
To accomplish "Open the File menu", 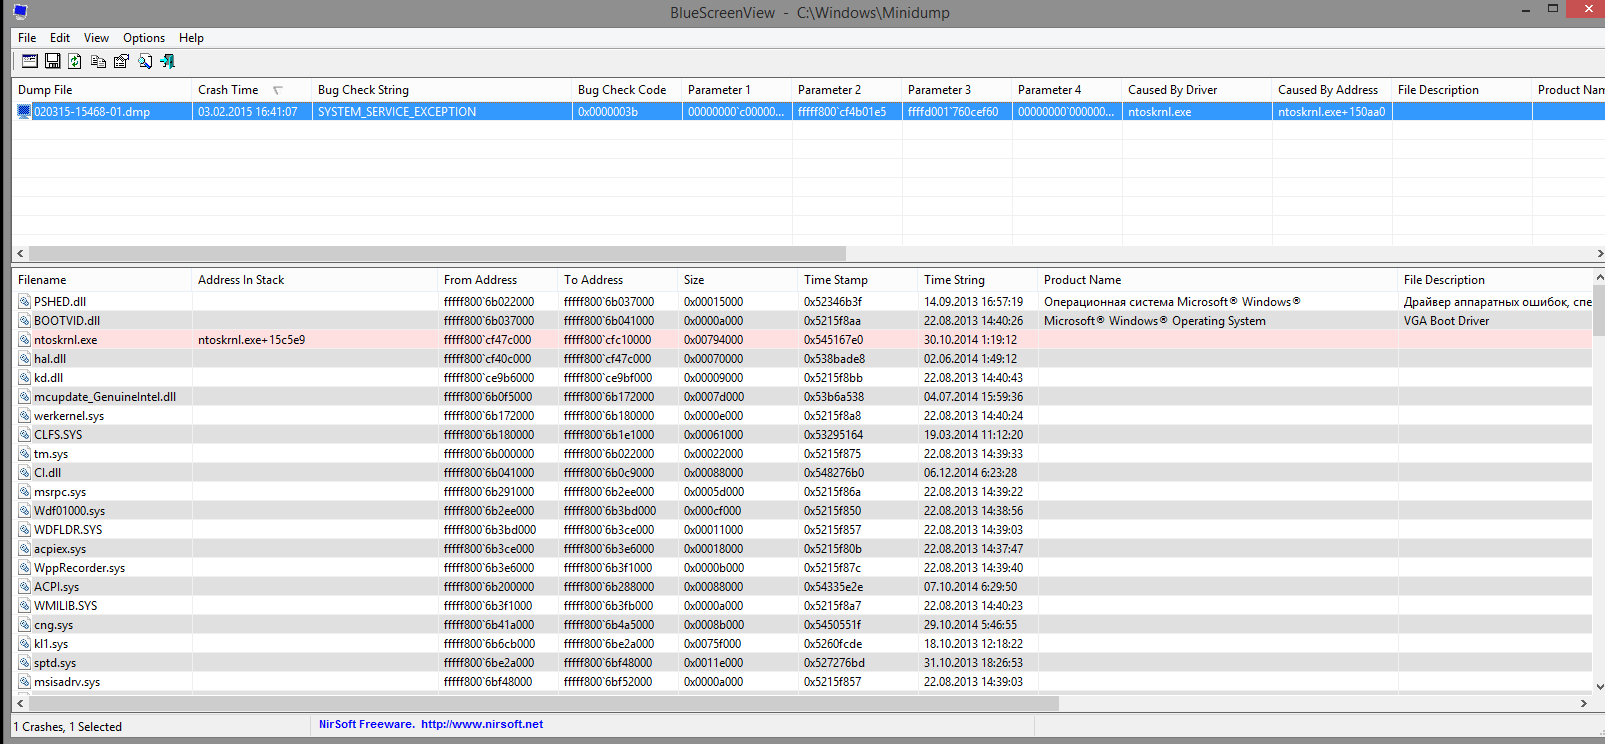I will click(x=27, y=38).
